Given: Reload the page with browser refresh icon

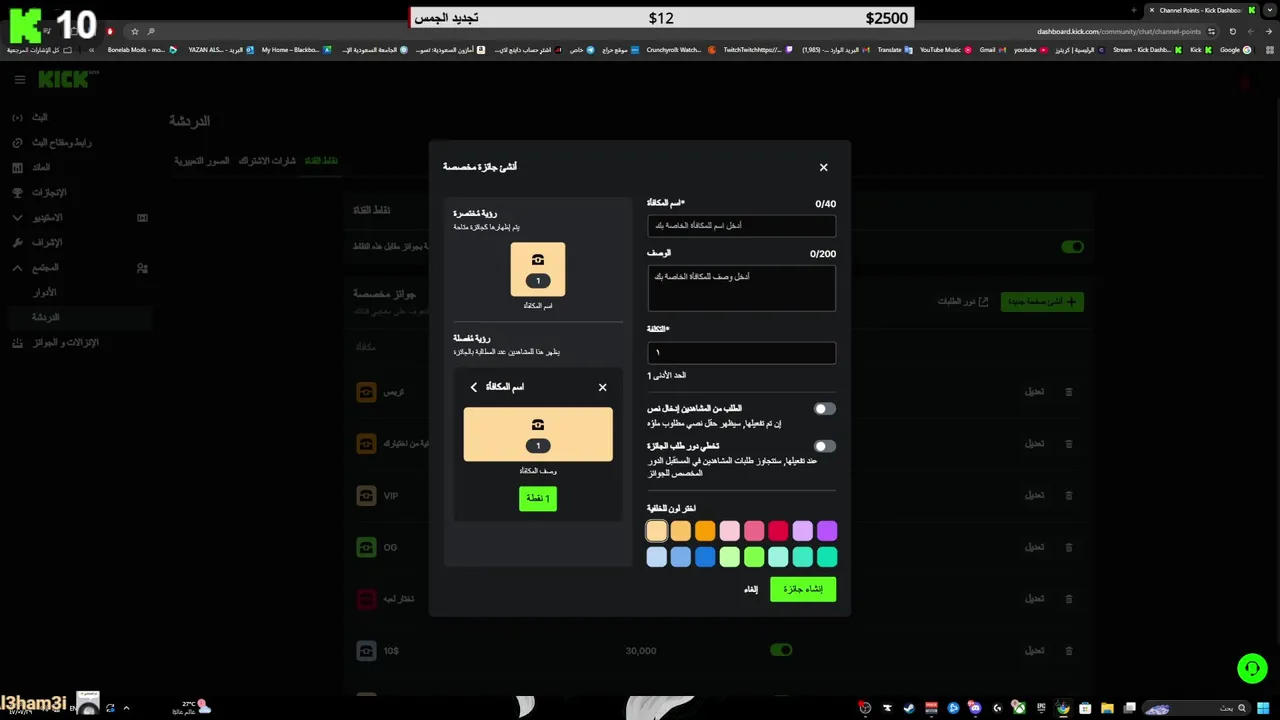Looking at the screenshot, I should coord(1233,31).
